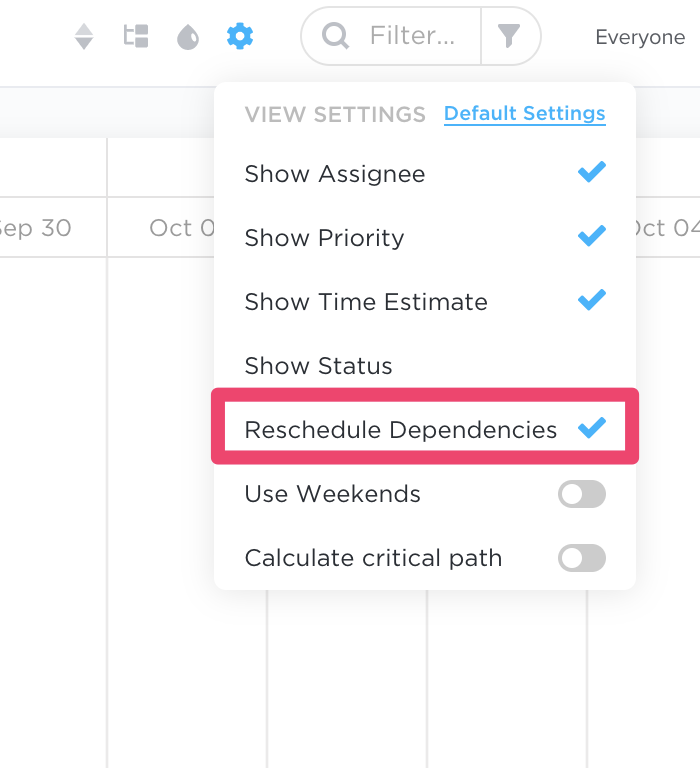
Task: Click the sort arrows icon
Action: [x=84, y=36]
